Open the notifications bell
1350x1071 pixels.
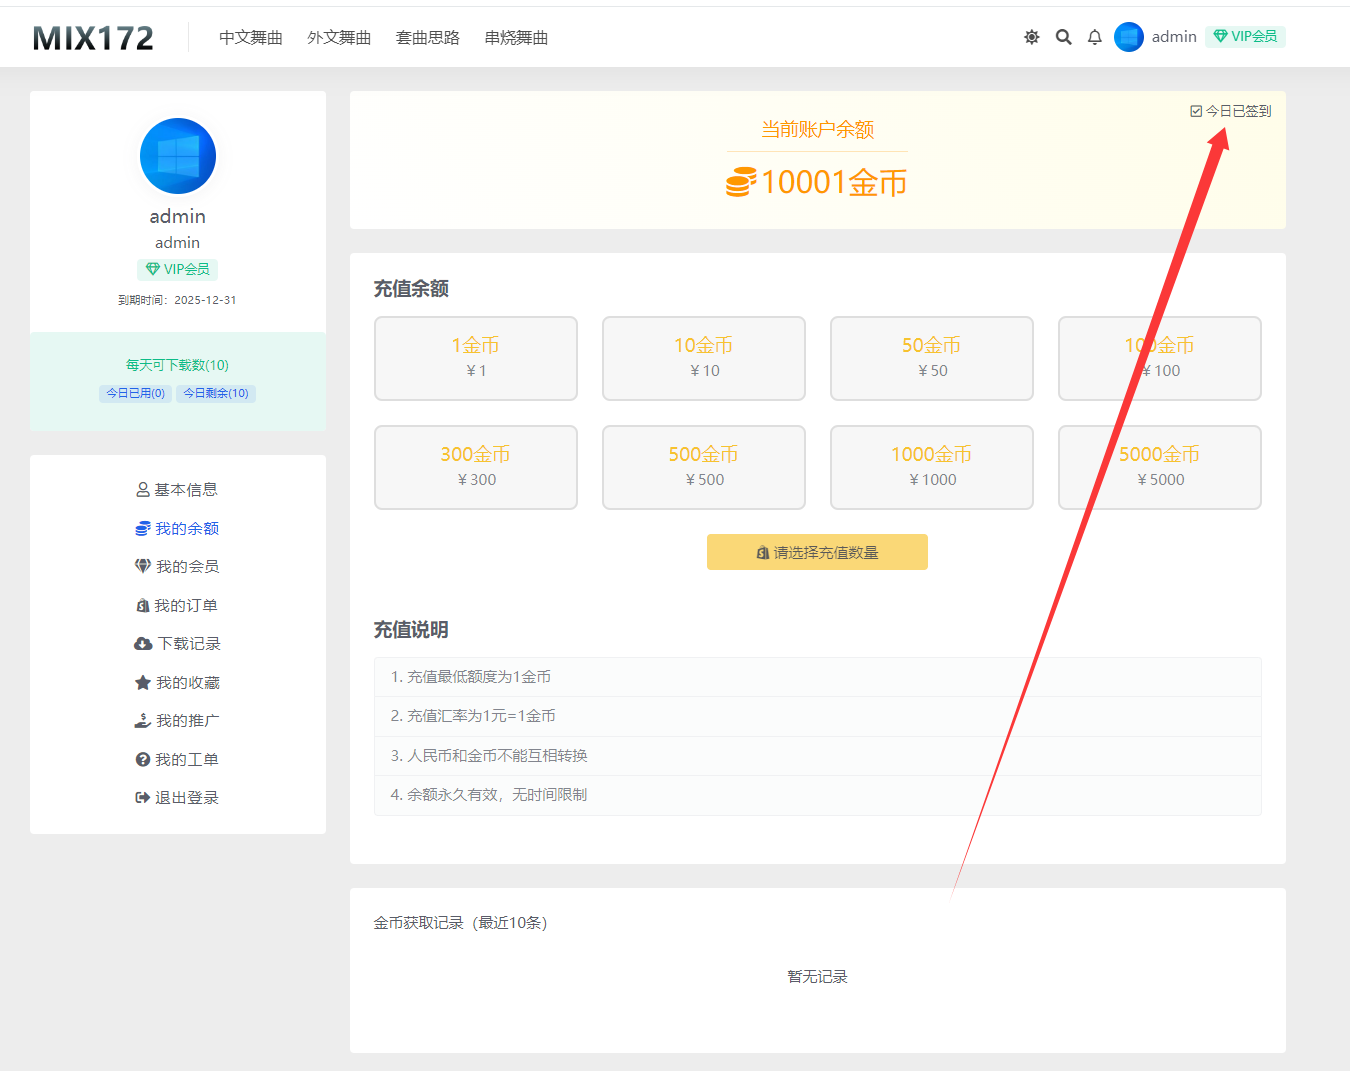click(1095, 37)
